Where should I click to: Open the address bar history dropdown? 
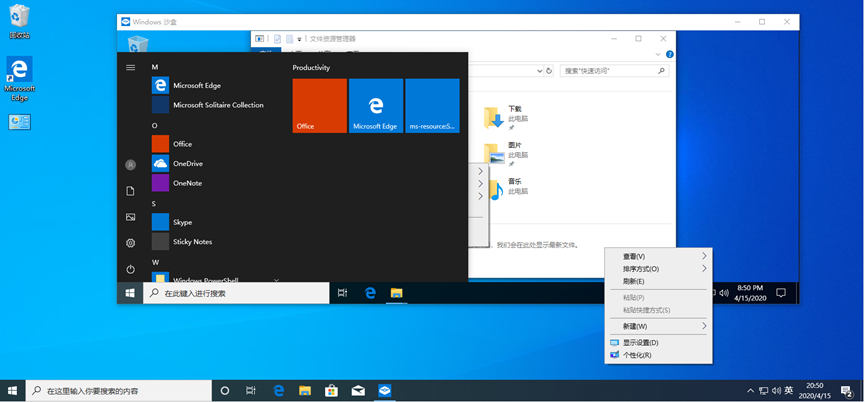point(540,71)
